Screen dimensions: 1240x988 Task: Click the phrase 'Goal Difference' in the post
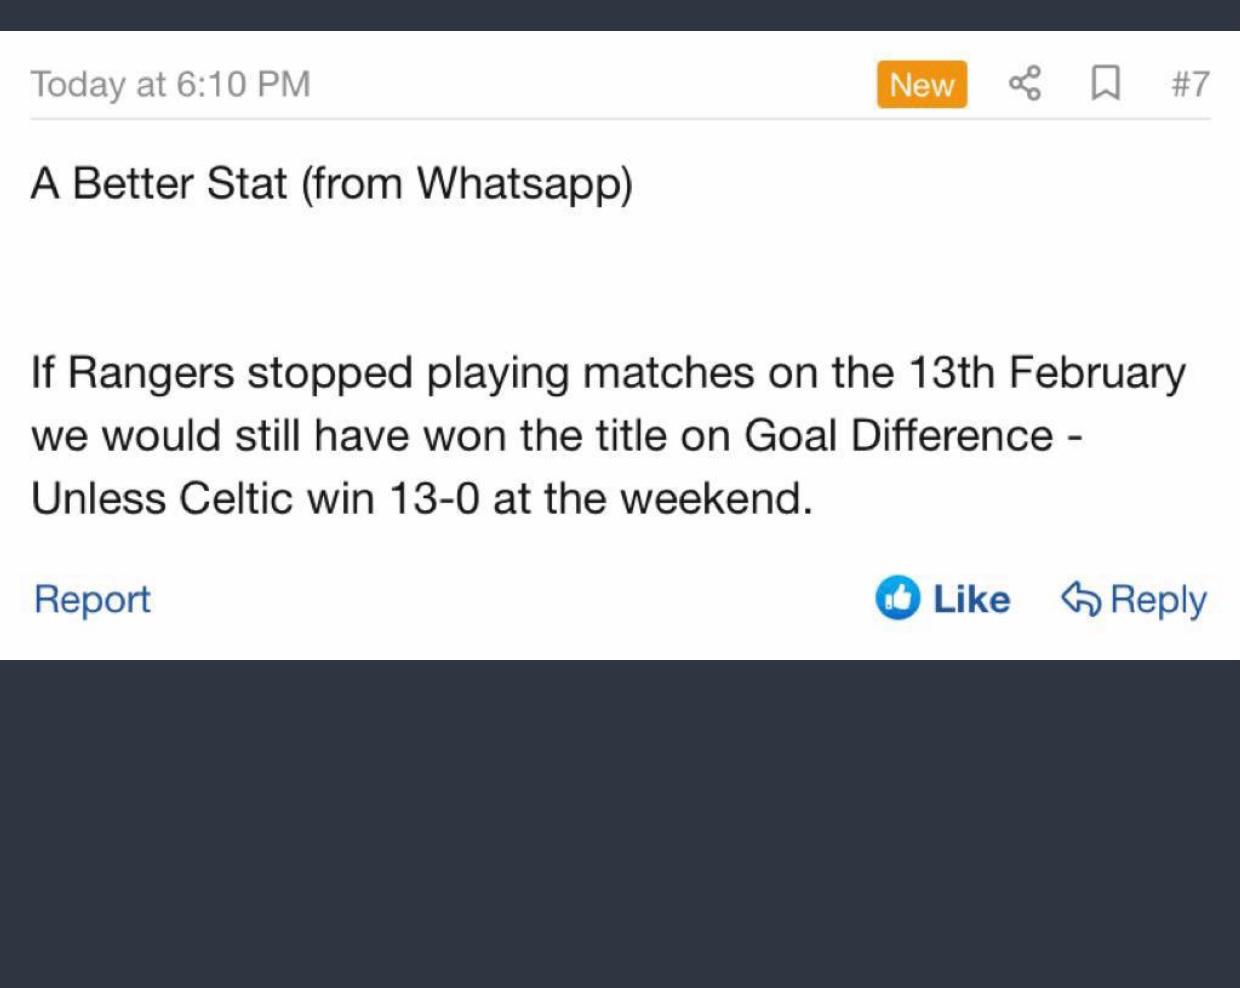(898, 436)
